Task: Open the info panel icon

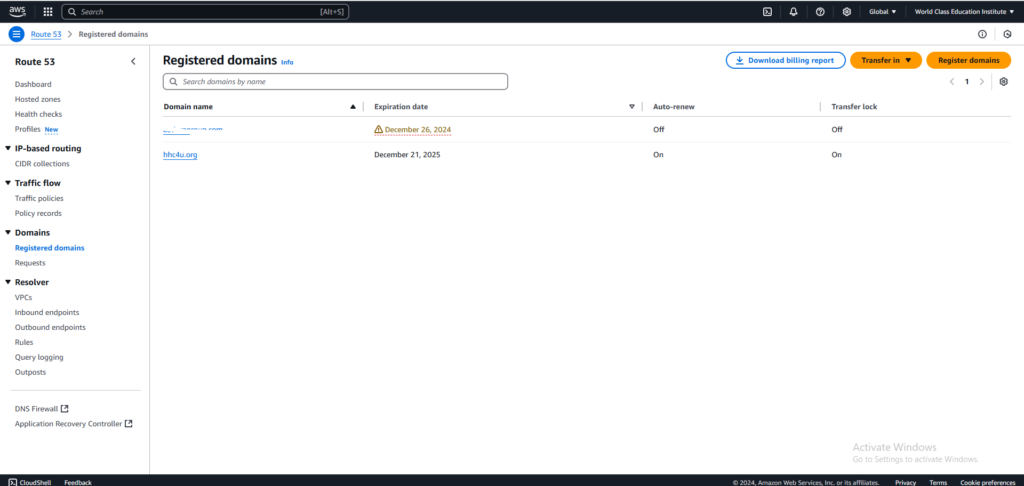Action: click(x=982, y=34)
